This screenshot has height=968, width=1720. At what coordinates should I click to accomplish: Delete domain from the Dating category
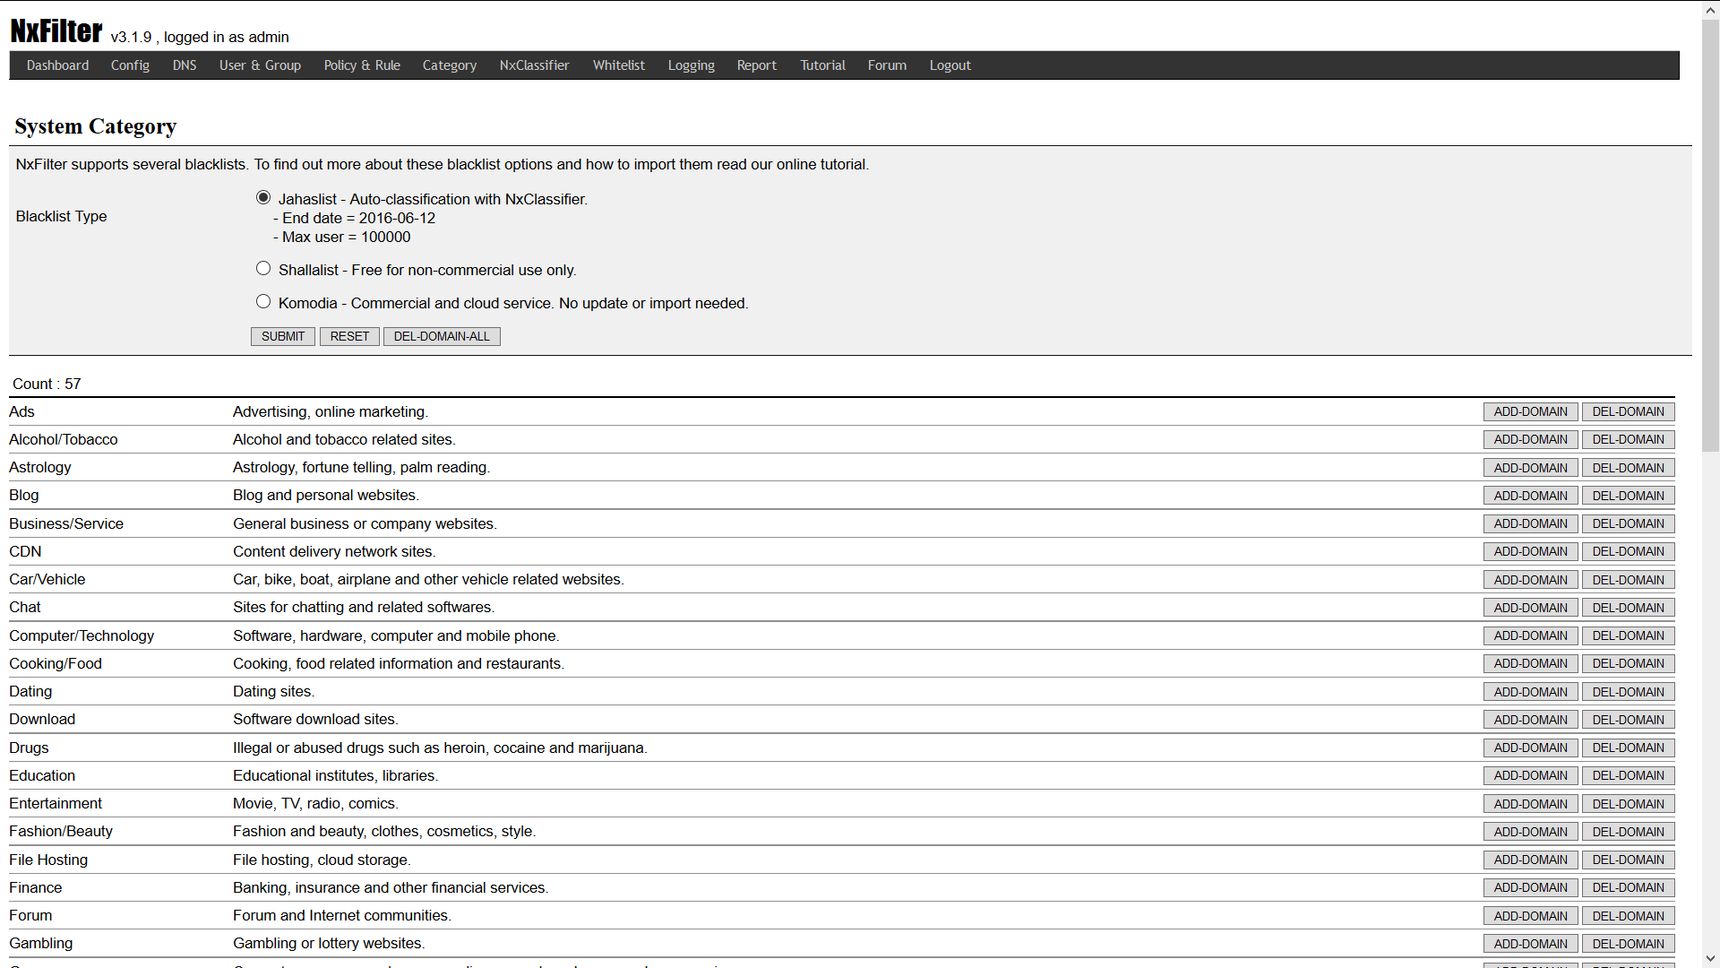1628,692
